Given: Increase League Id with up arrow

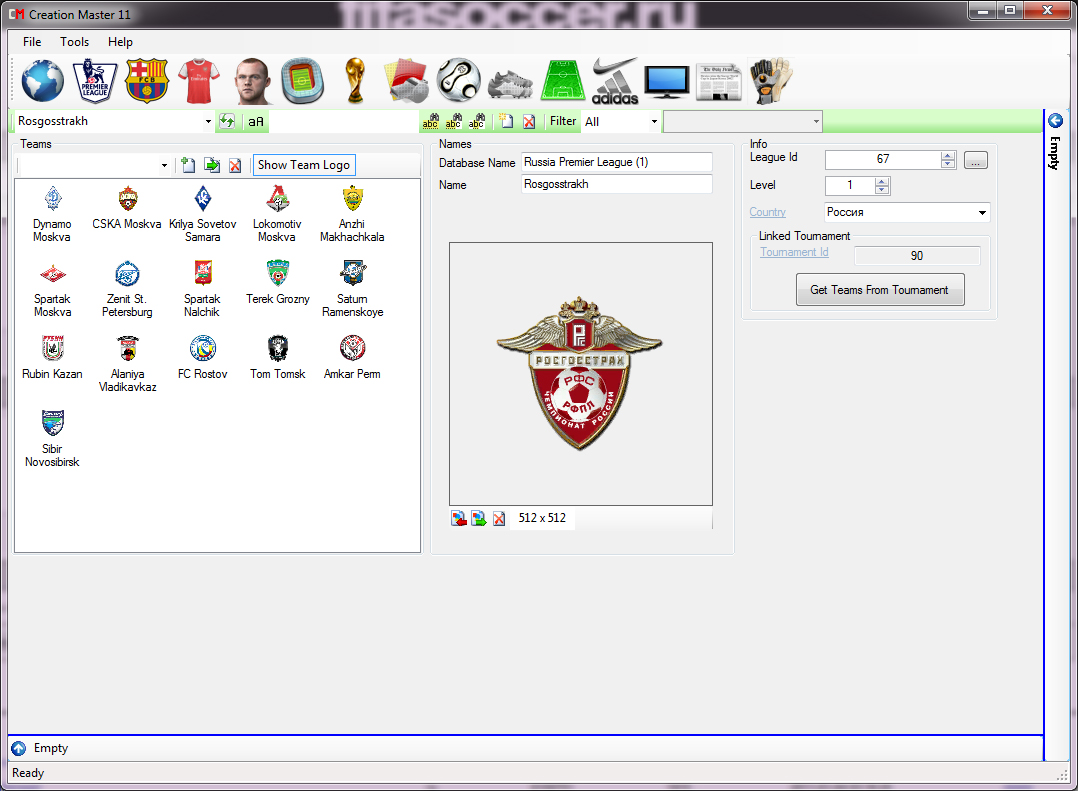Looking at the screenshot, I should click(948, 155).
